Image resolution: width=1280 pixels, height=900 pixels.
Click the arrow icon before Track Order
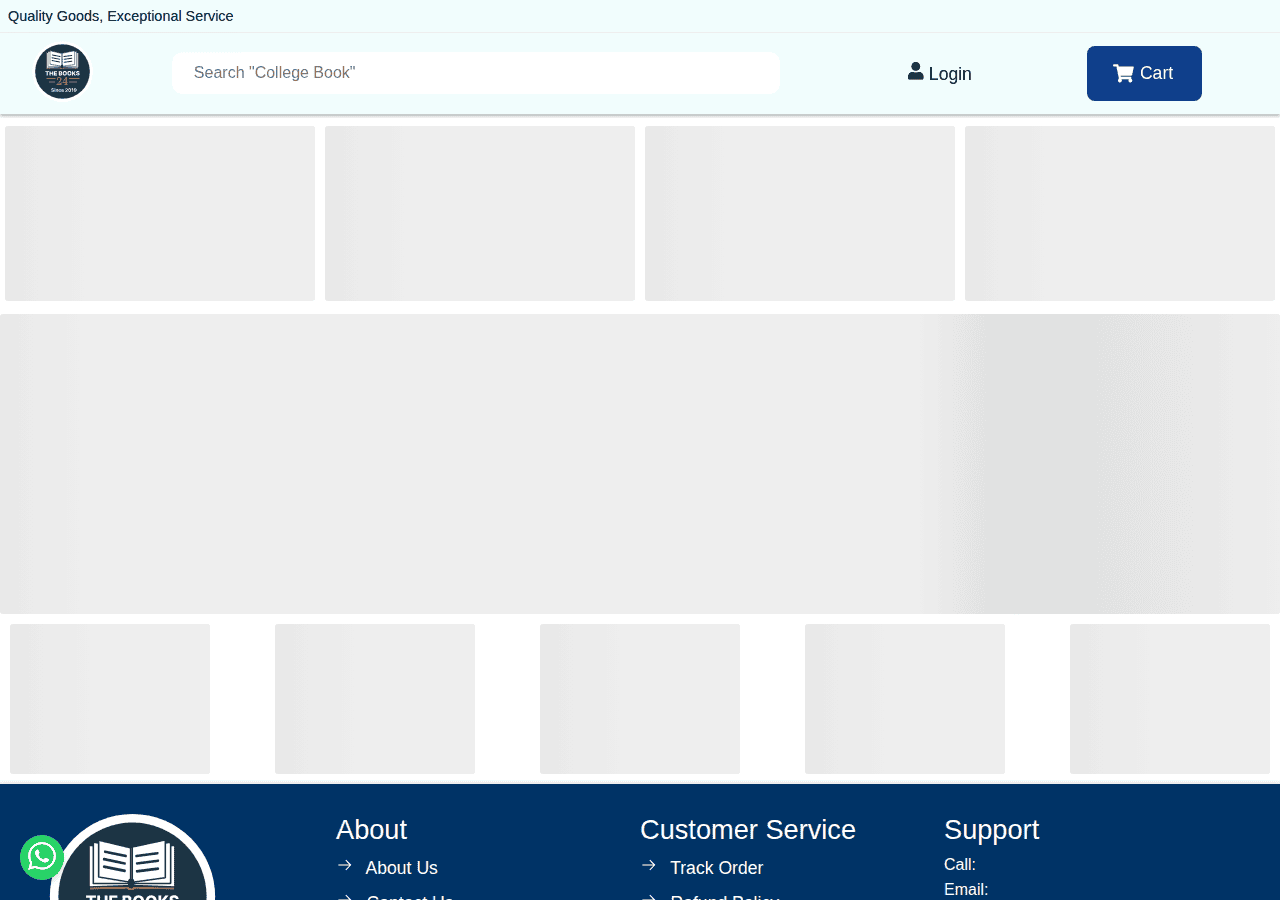click(649, 865)
